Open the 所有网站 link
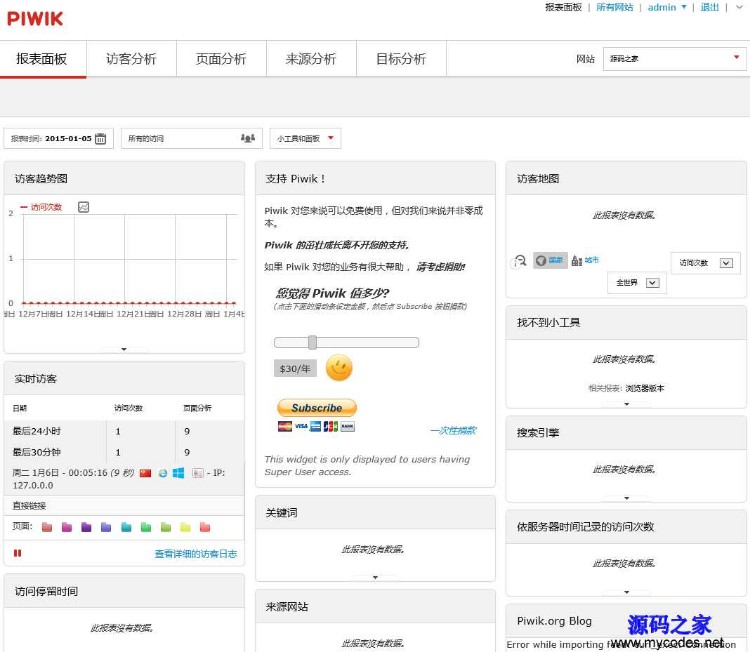Screen dimensions: 750x652 pyautogui.click(x=614, y=7)
